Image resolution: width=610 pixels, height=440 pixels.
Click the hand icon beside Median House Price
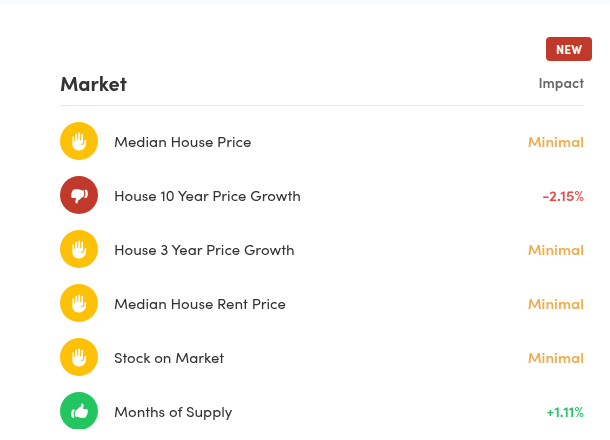[79, 142]
